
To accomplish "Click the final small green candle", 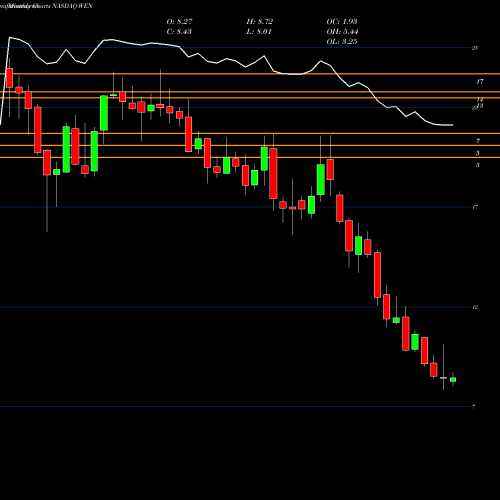I will point(453,379).
